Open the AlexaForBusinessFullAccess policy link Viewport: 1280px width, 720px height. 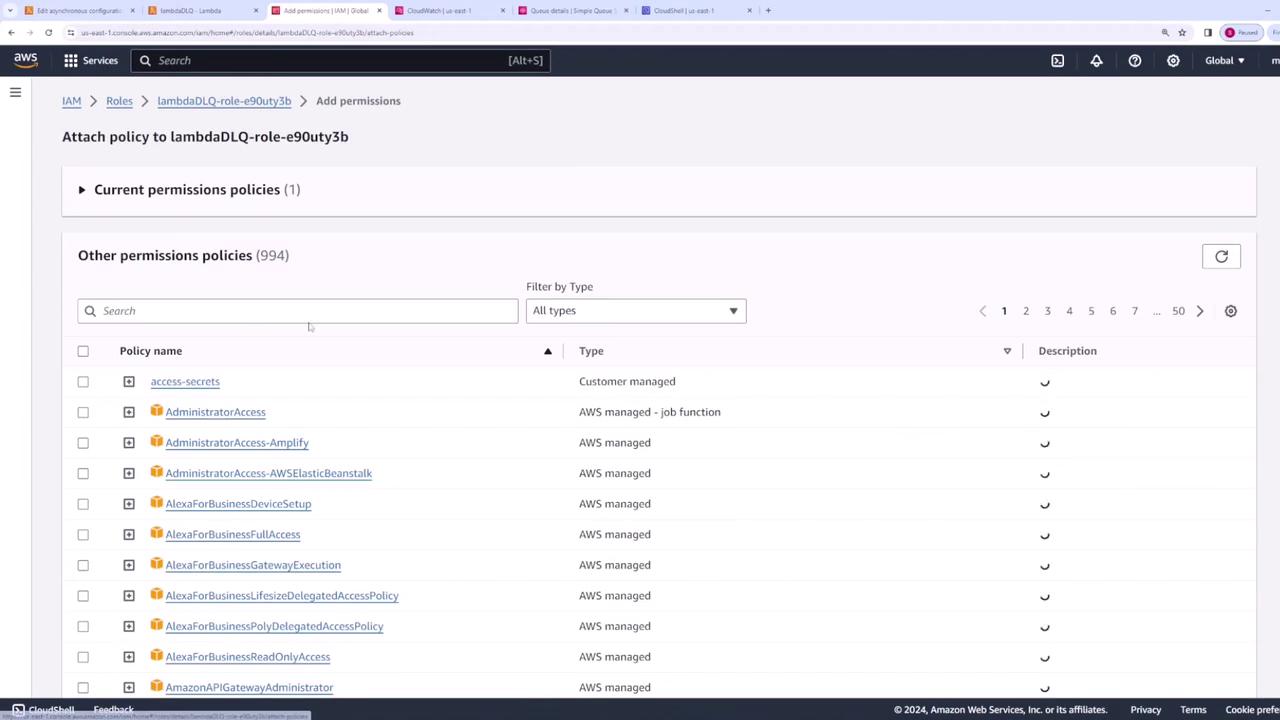click(233, 535)
